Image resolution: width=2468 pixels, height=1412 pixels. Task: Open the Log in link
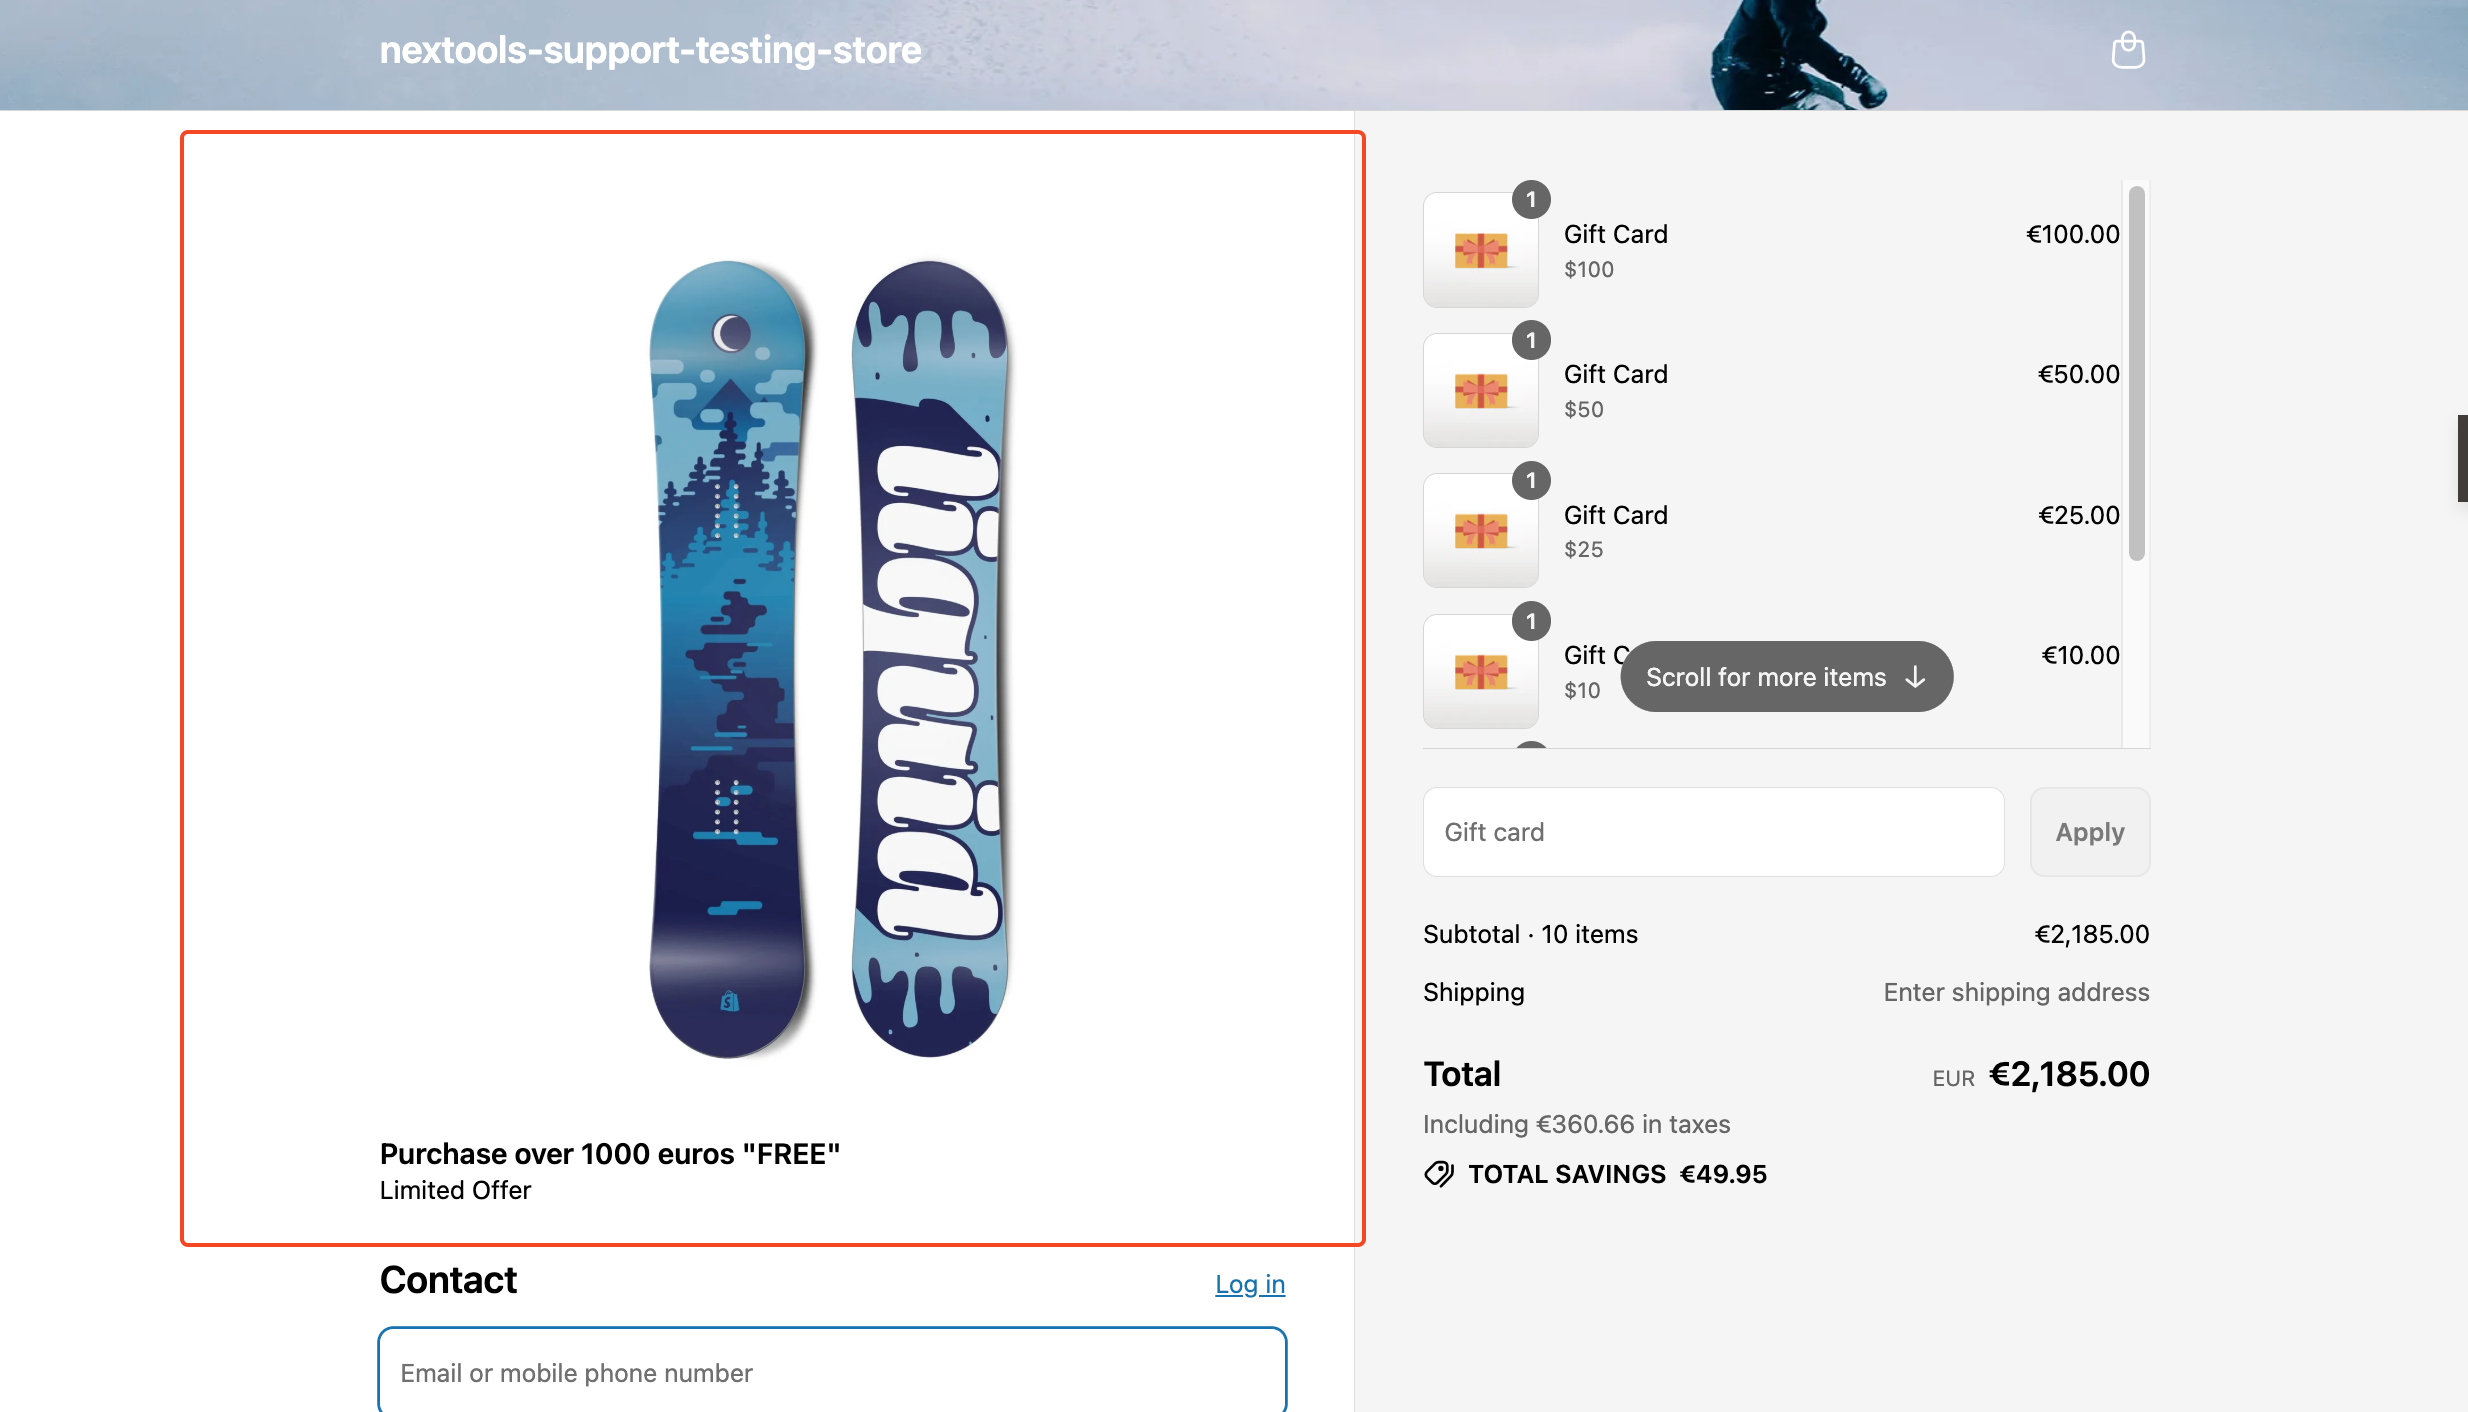click(1250, 1284)
